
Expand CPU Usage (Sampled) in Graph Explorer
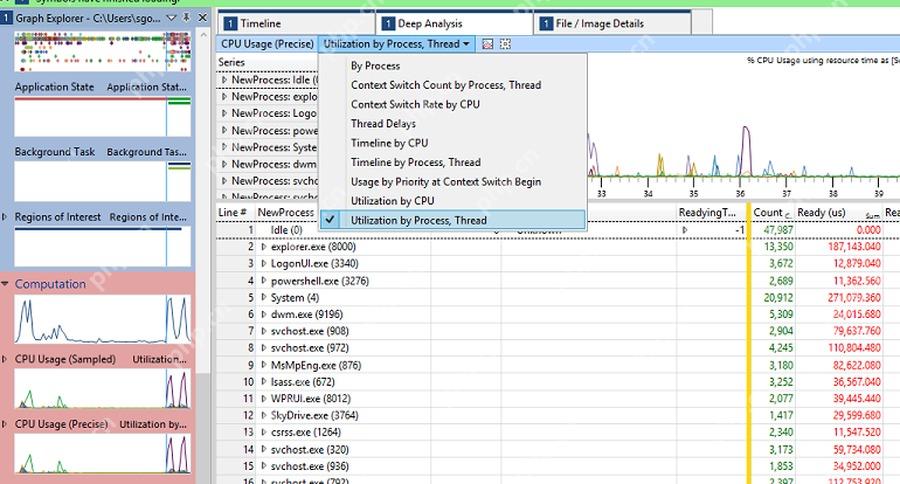click(x=5, y=359)
